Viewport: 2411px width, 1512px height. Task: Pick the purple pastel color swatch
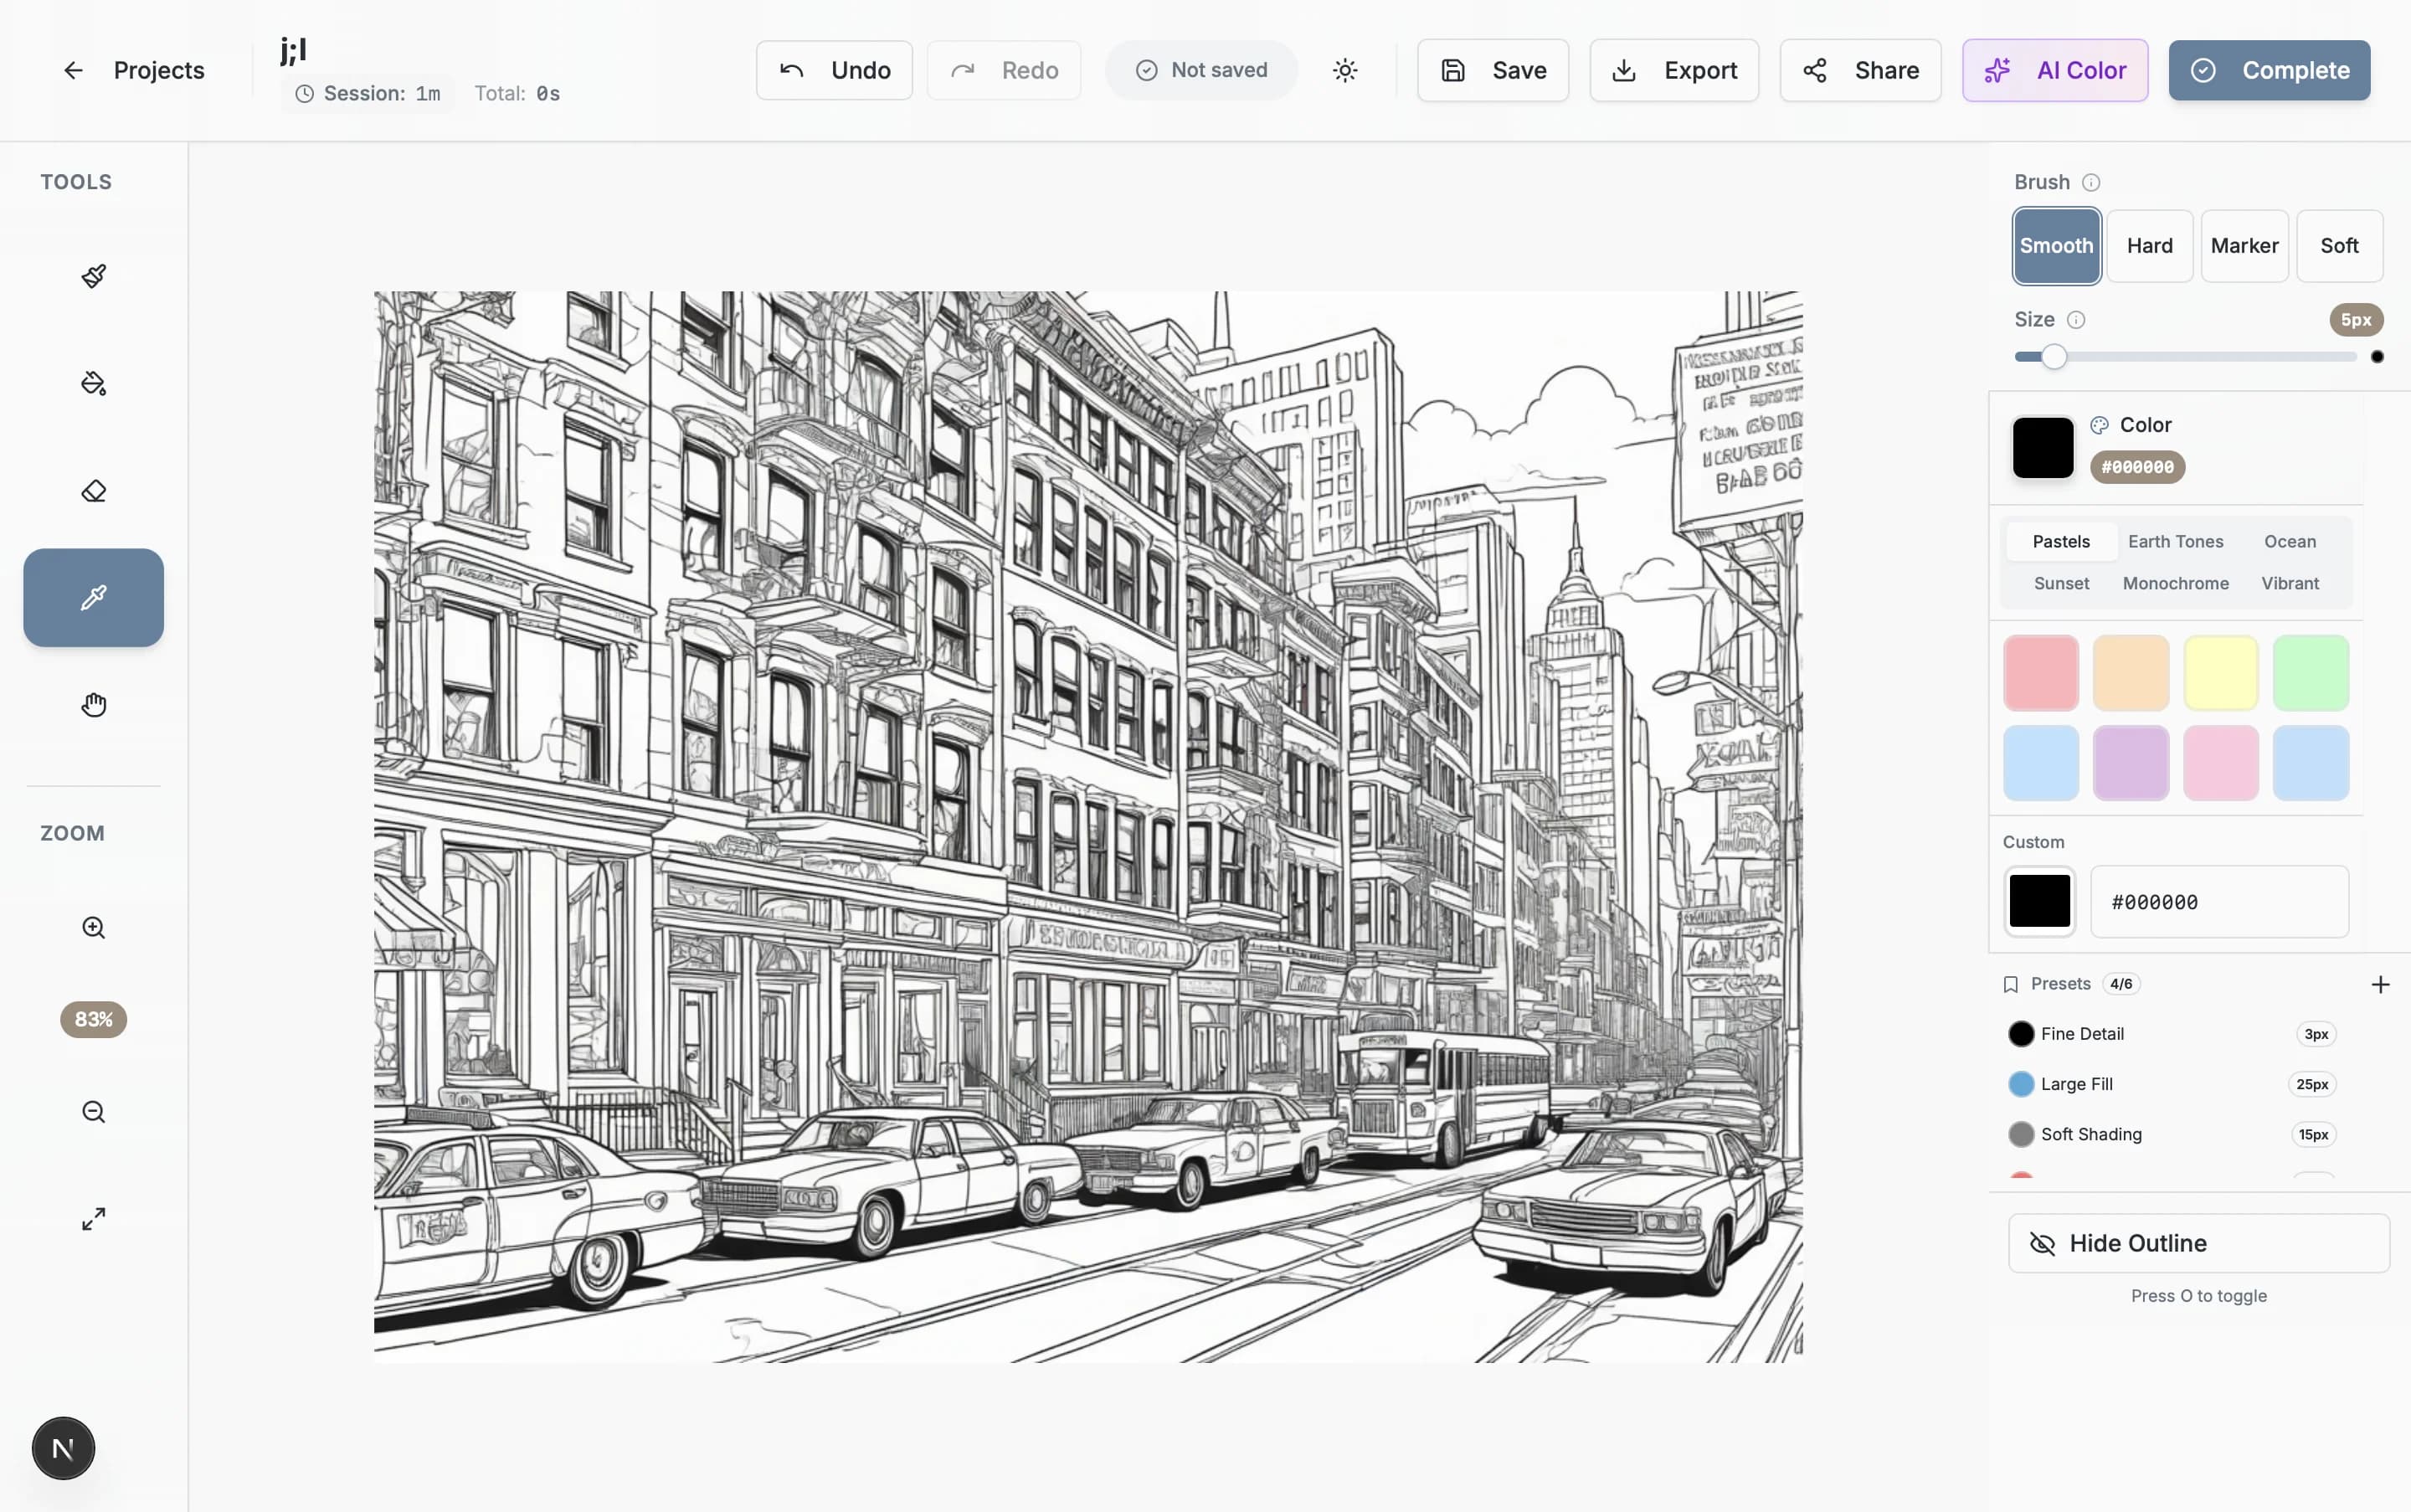point(2130,763)
